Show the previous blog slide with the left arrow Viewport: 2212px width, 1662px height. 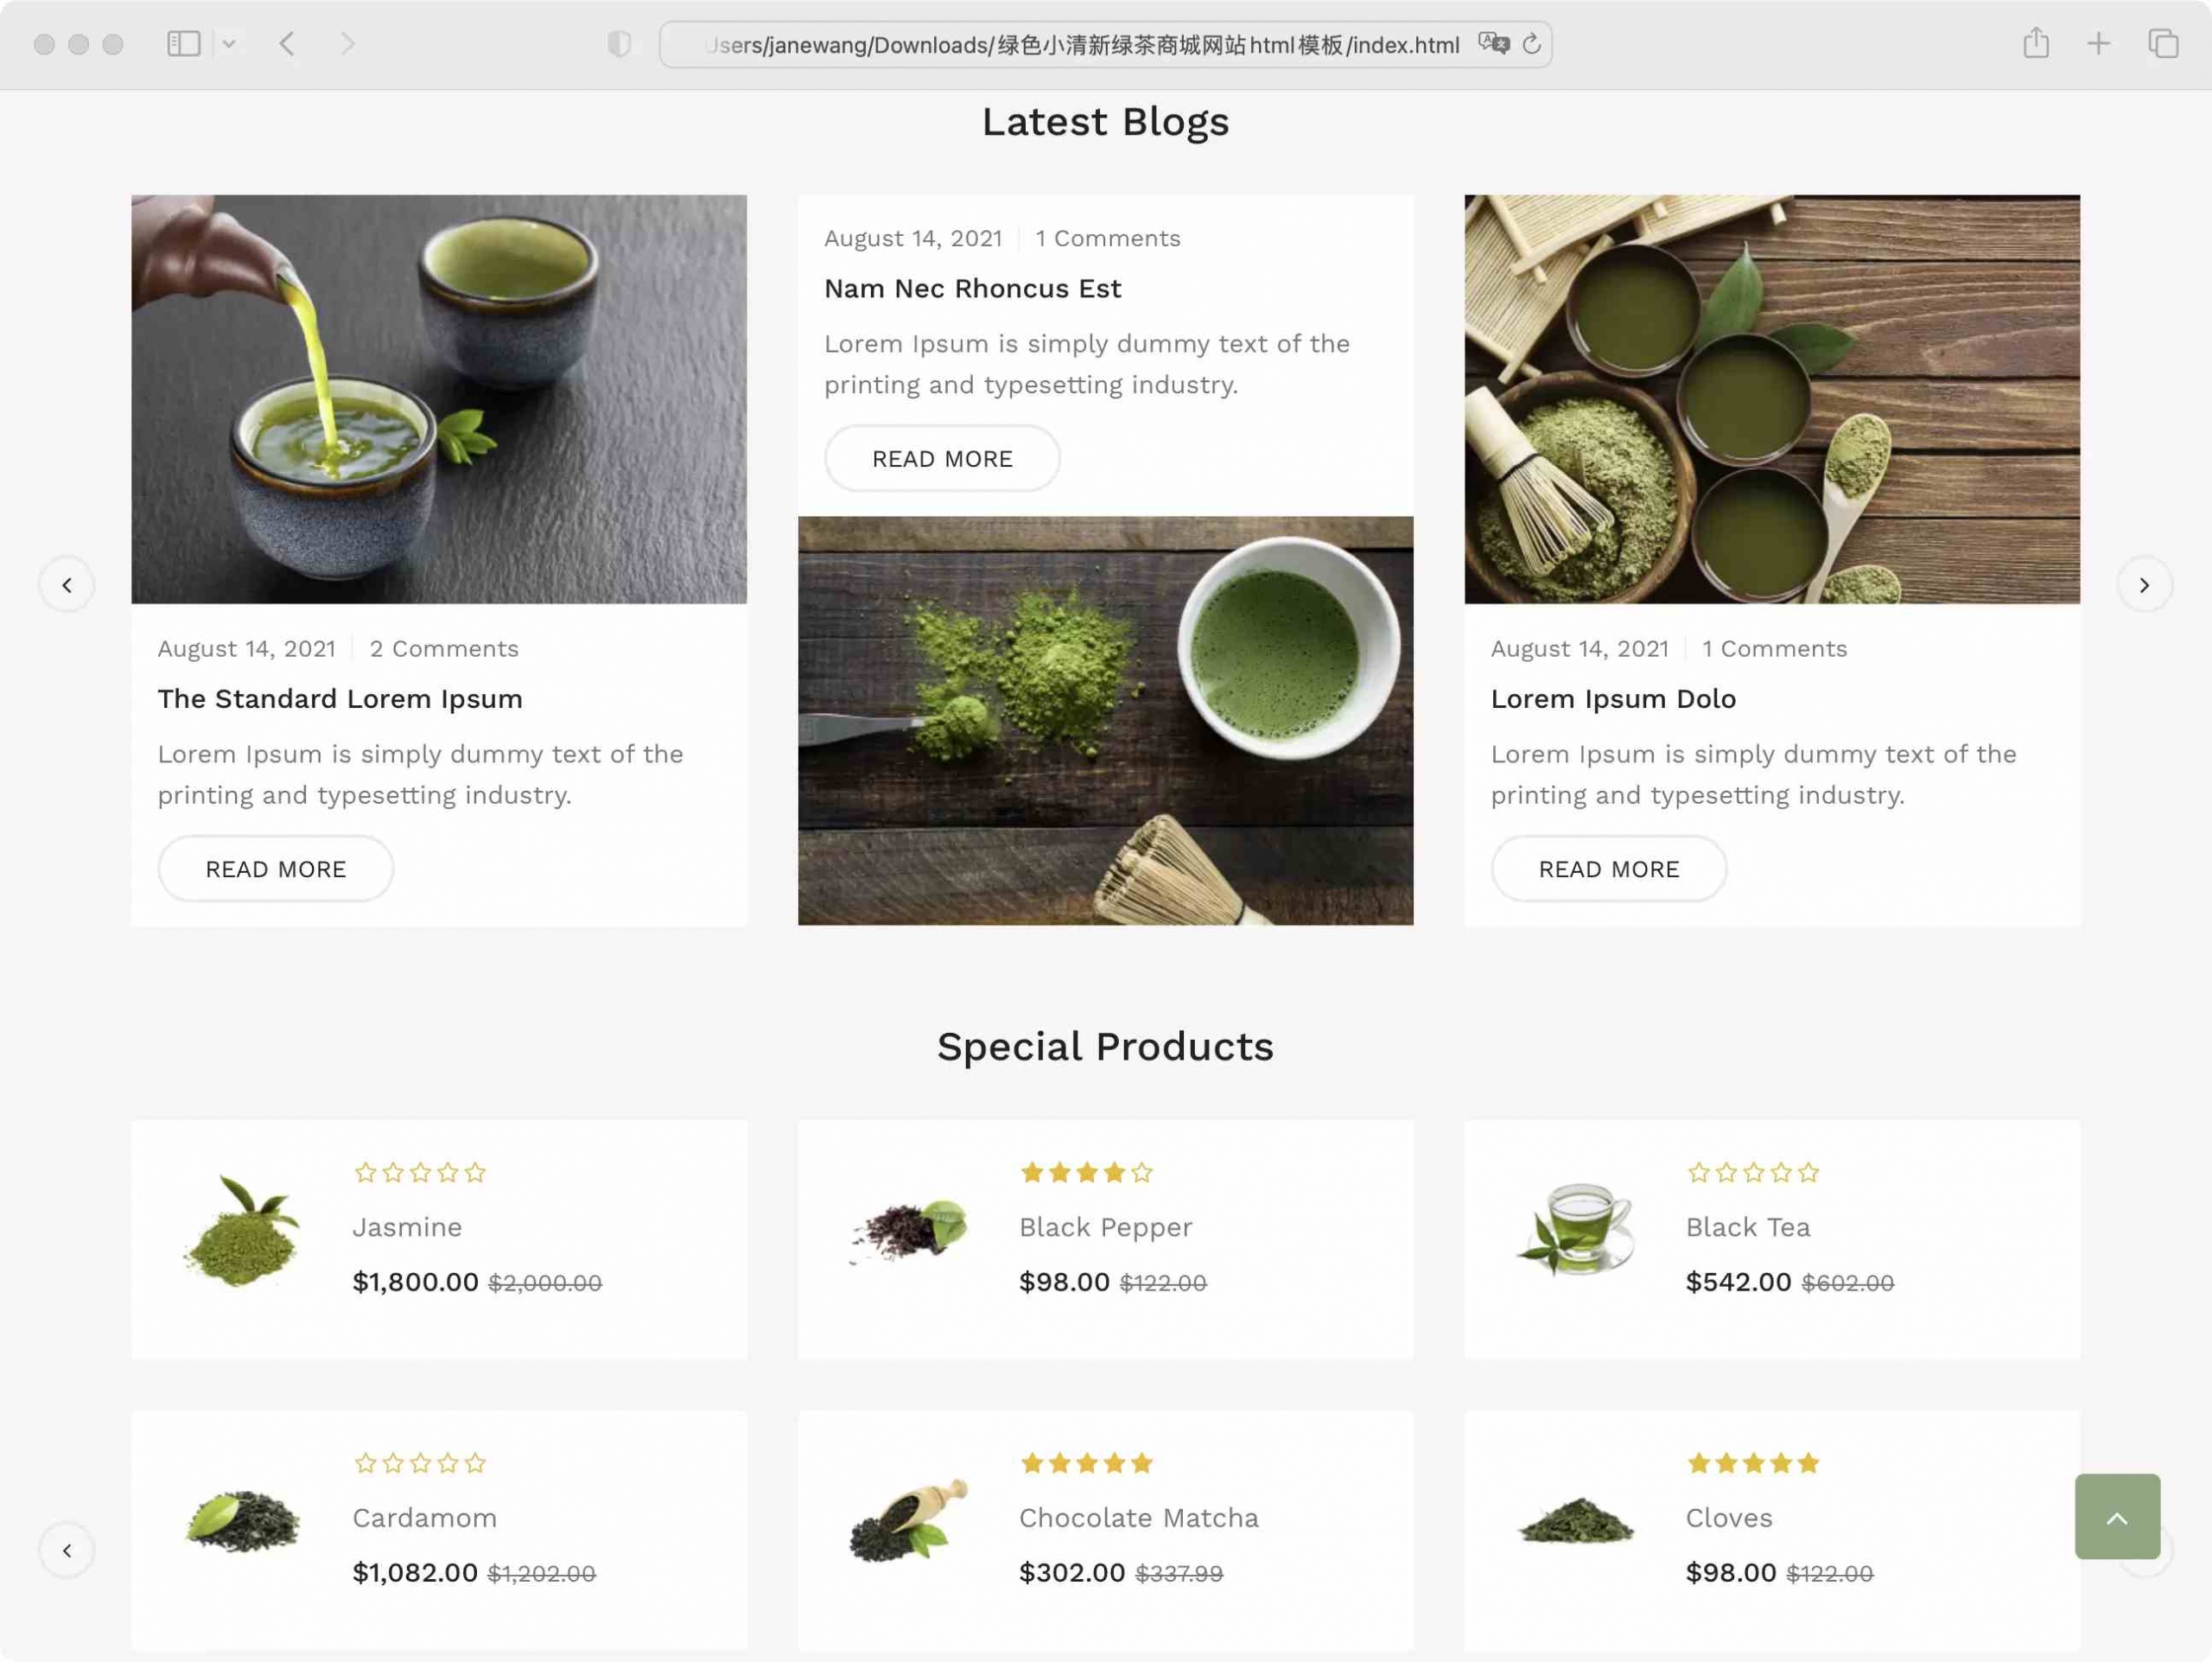point(67,585)
